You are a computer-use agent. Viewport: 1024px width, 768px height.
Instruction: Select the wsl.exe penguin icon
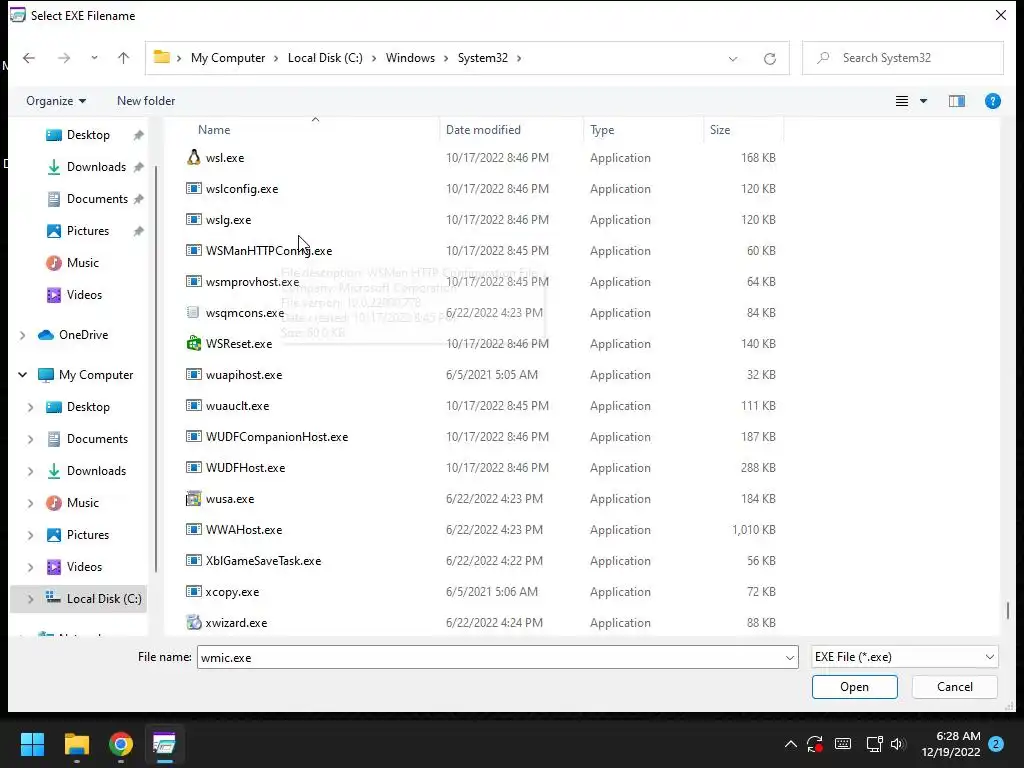[193, 157]
